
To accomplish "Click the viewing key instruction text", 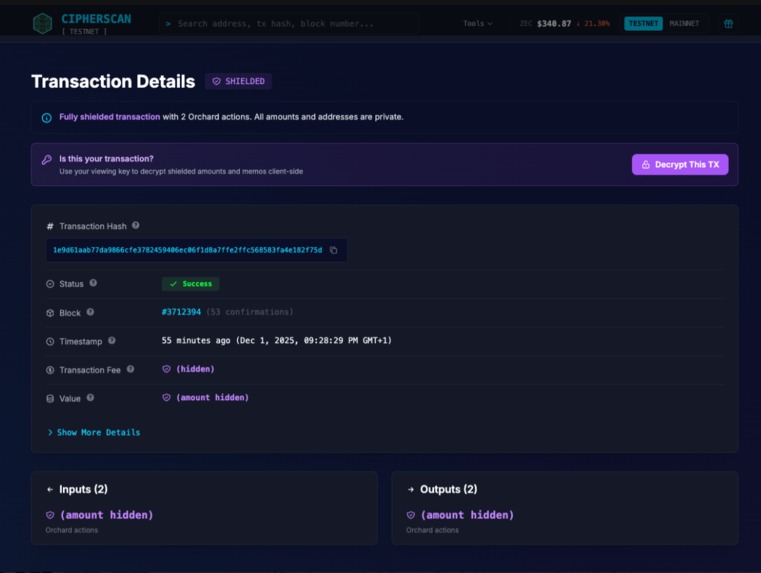I will tap(181, 171).
